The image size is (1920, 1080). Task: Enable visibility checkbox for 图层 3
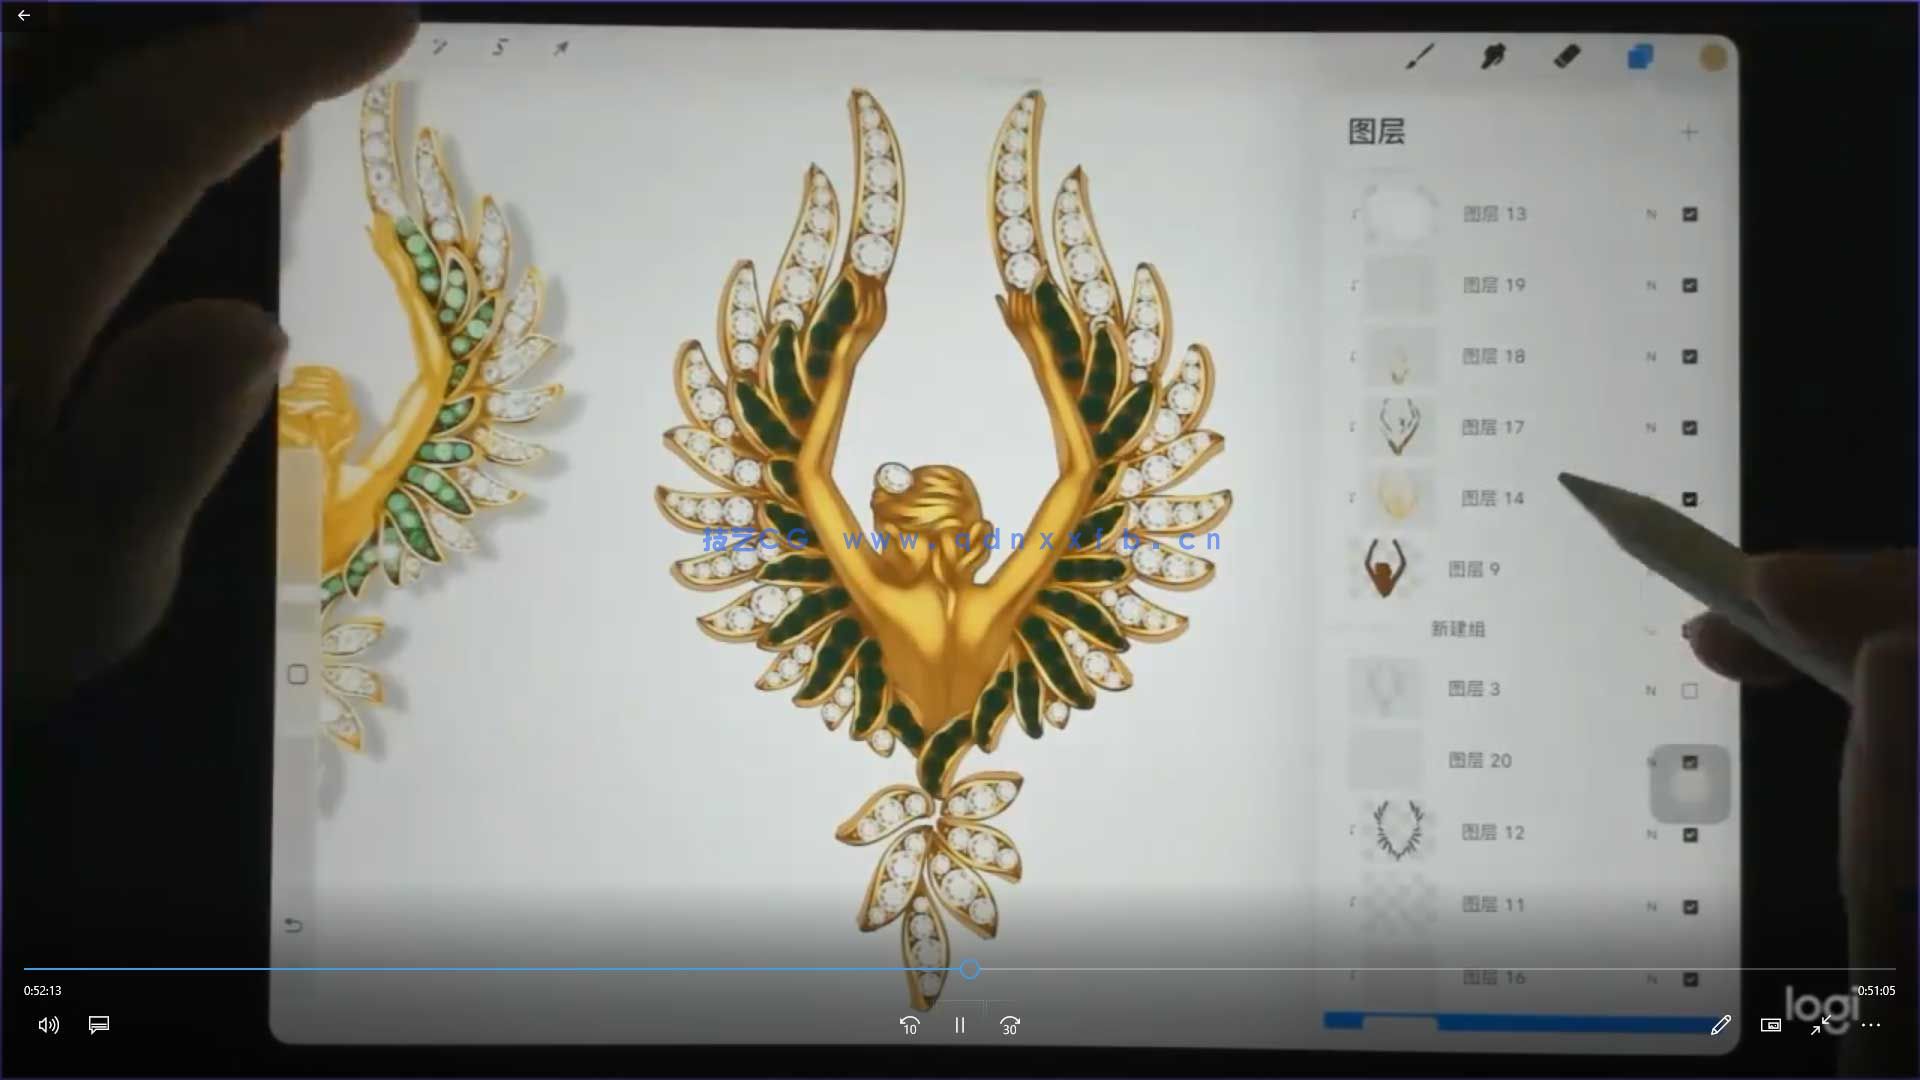pyautogui.click(x=1690, y=691)
